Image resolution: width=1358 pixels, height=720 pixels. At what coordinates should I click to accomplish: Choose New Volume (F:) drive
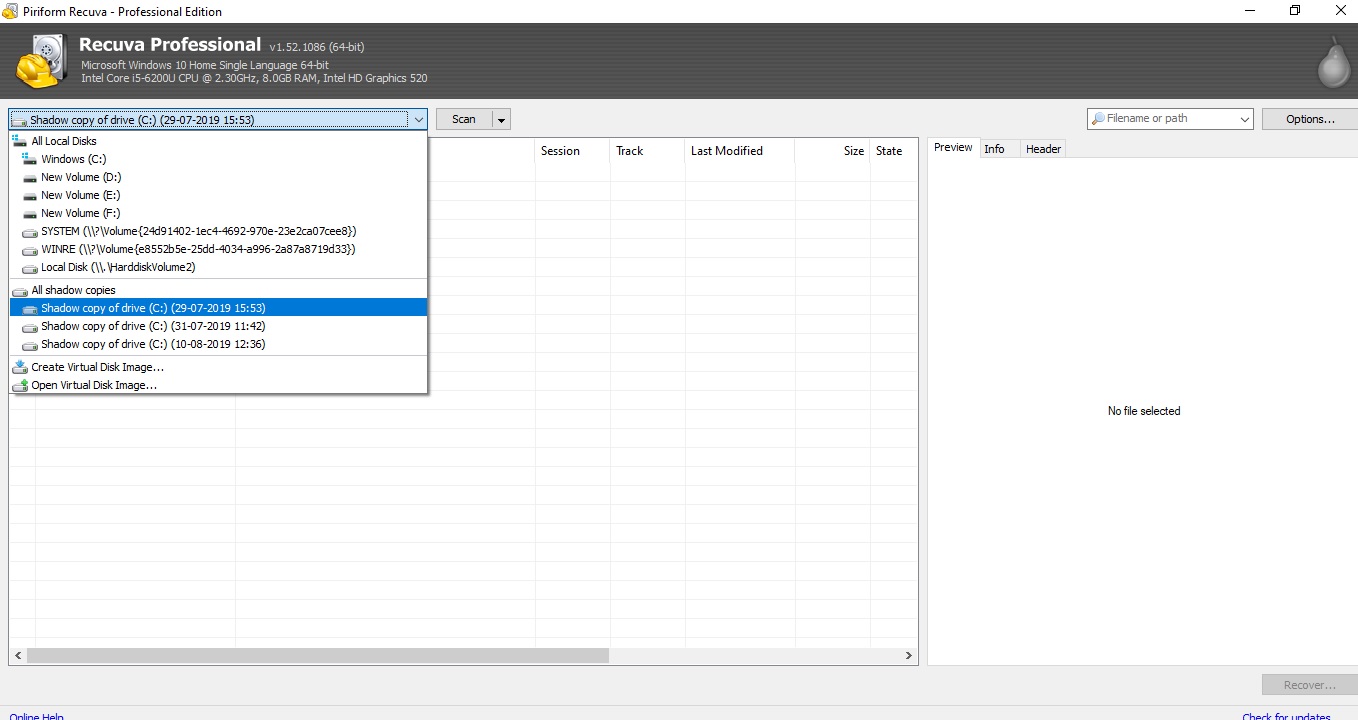click(x=218, y=213)
